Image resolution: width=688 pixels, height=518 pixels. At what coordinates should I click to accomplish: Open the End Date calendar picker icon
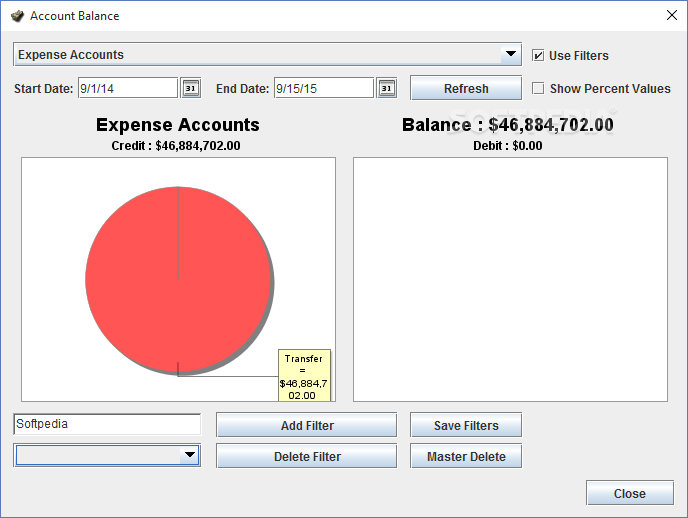387,88
